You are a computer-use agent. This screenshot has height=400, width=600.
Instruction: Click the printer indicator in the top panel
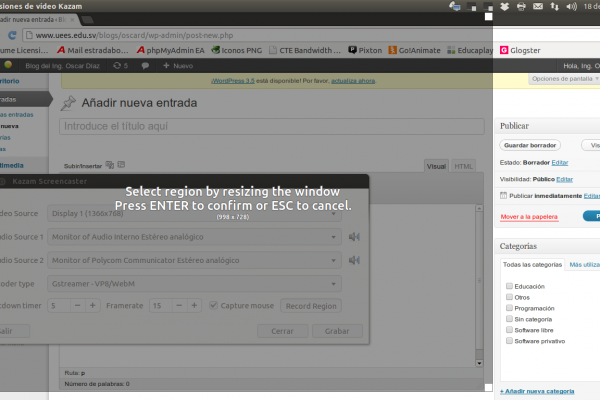click(521, 6)
